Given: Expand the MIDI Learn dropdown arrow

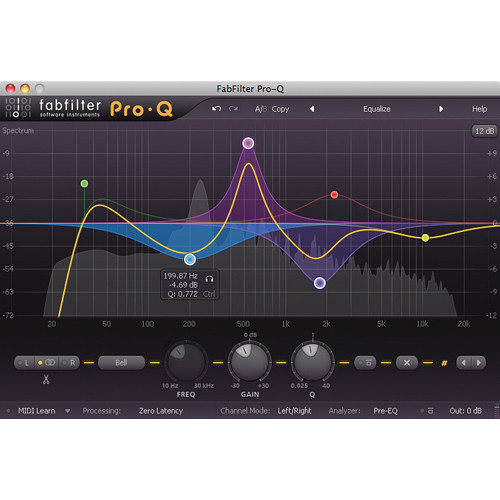Looking at the screenshot, I should [x=68, y=411].
